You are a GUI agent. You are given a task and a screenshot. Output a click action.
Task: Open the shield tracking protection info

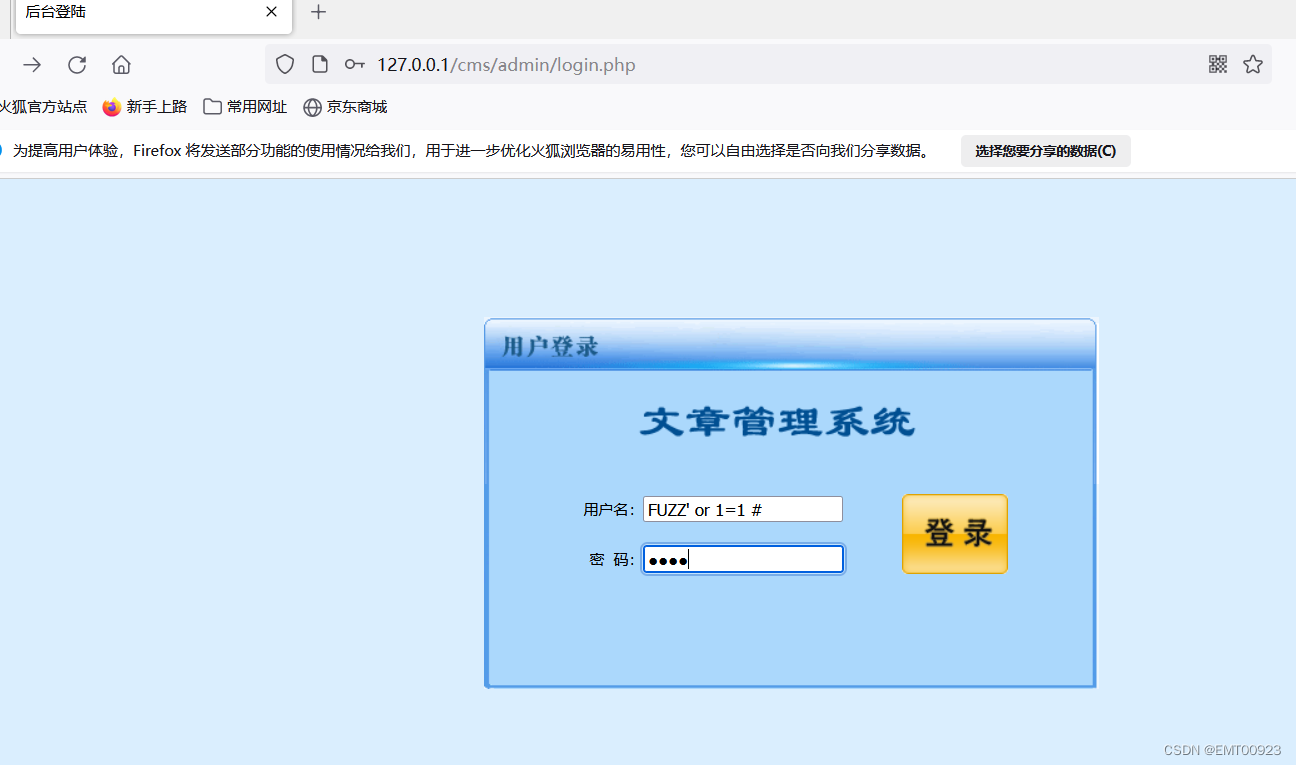[285, 64]
